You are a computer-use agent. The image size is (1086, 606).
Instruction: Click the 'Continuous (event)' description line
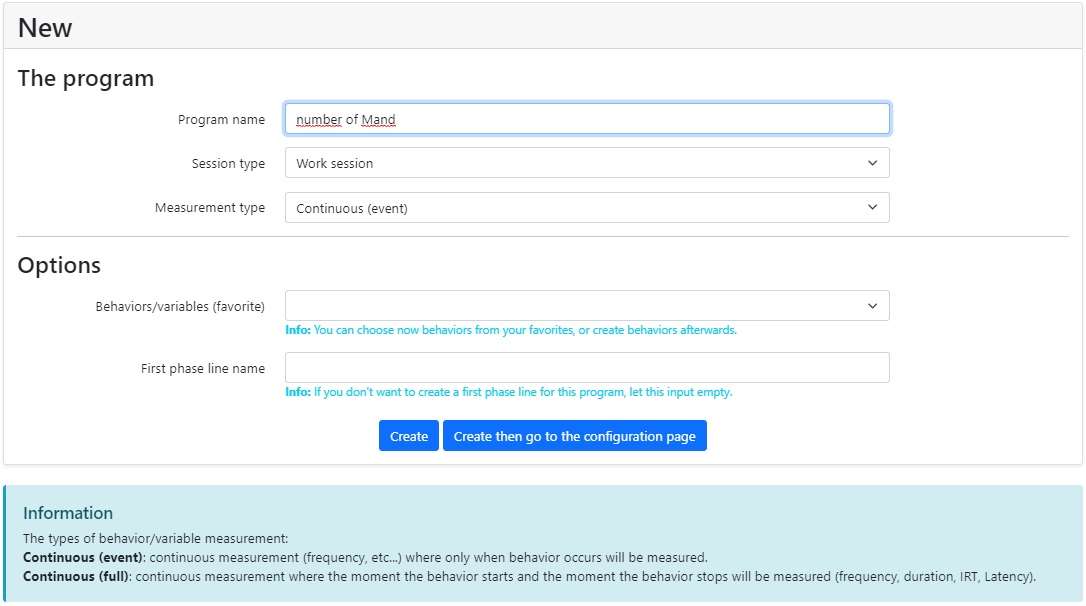click(x=365, y=558)
